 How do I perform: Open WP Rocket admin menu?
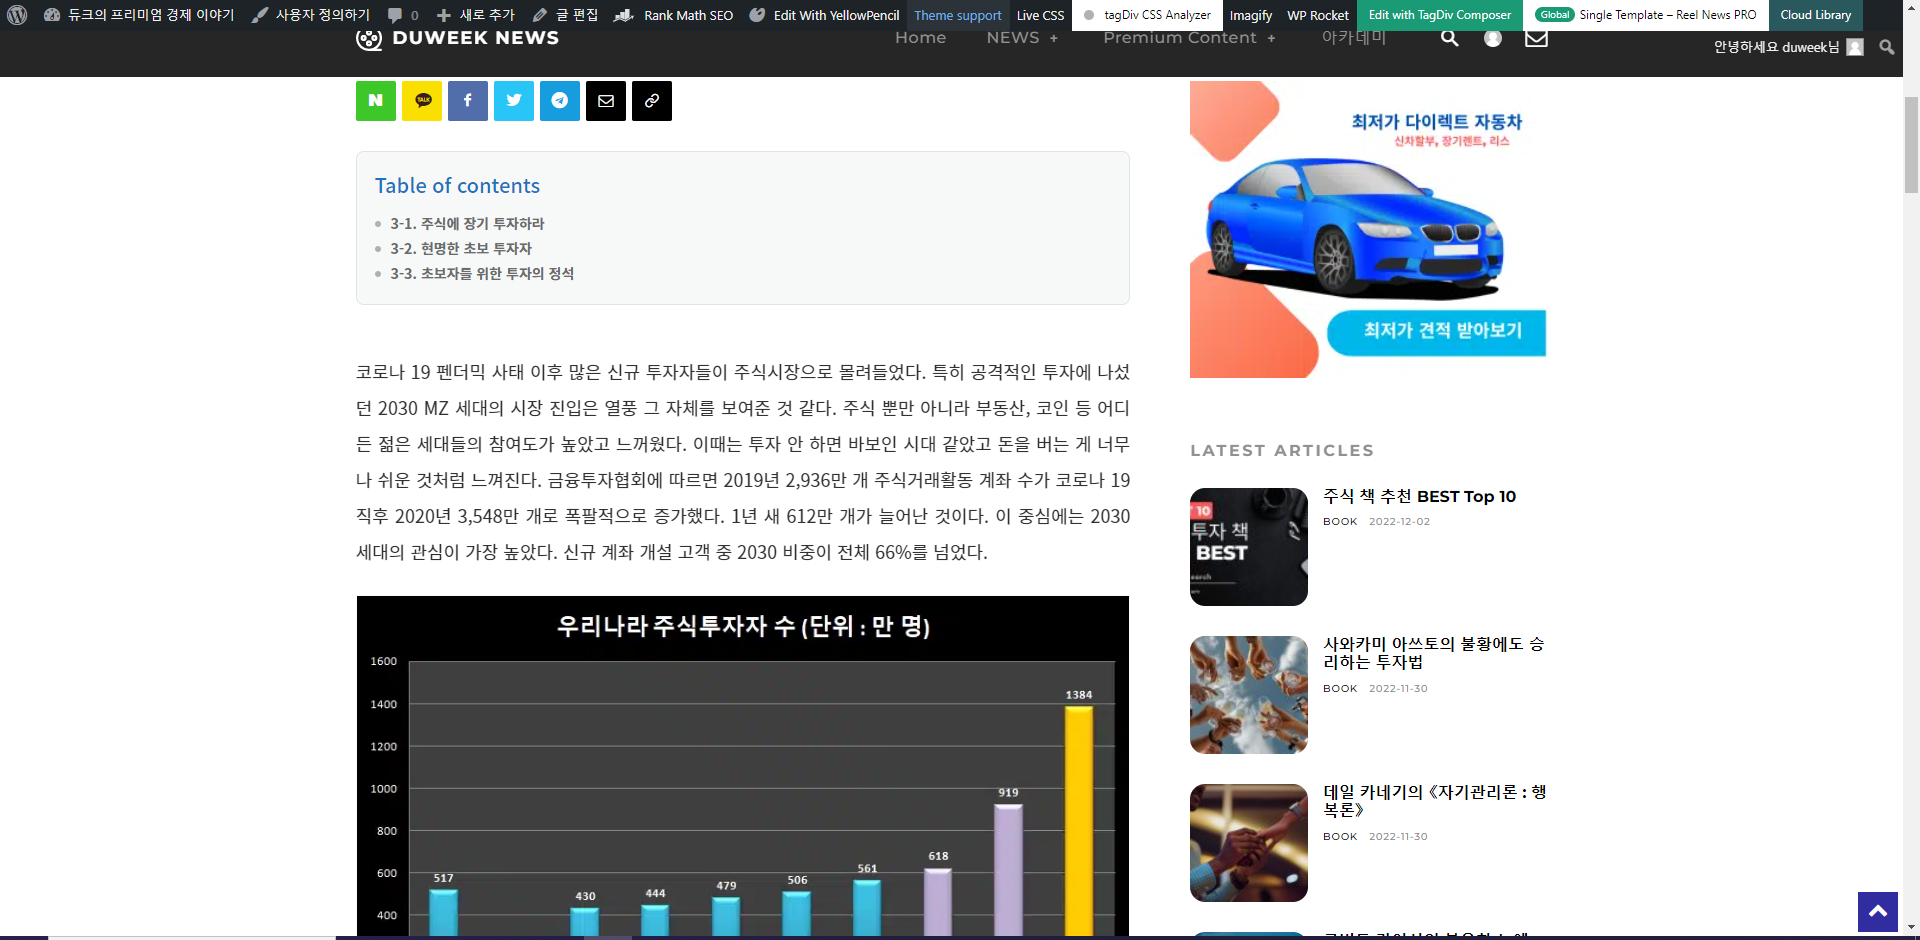[x=1317, y=15]
